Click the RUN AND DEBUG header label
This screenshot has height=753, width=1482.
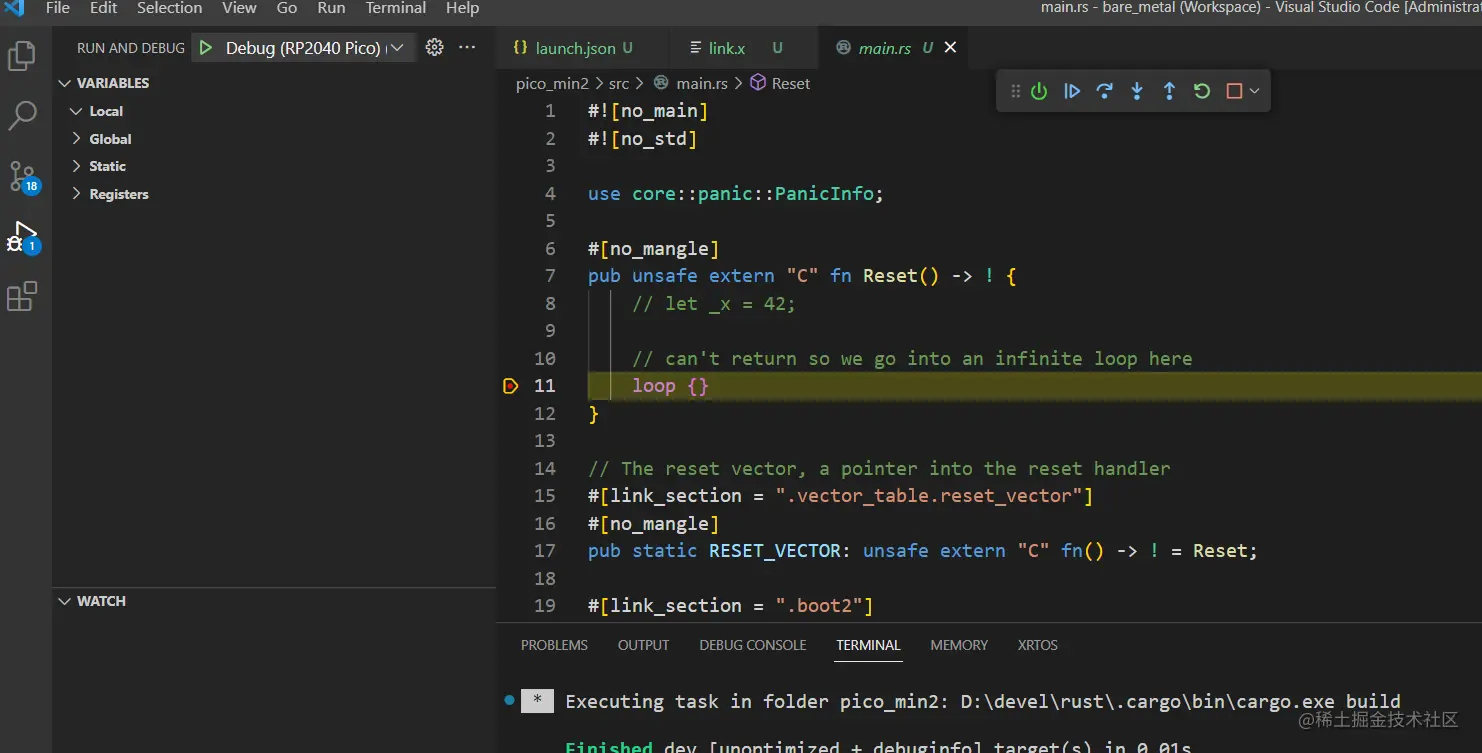[x=131, y=47]
